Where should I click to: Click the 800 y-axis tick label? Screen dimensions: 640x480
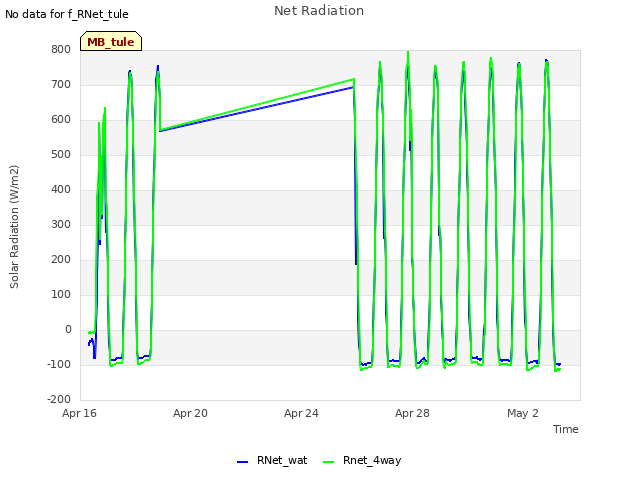point(61,50)
